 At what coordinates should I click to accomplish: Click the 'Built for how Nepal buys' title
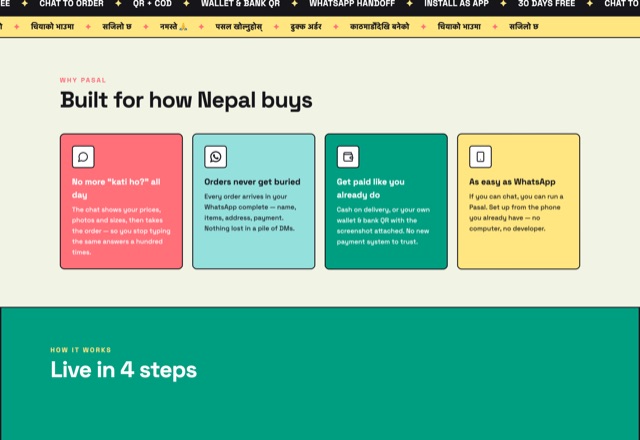[186, 100]
